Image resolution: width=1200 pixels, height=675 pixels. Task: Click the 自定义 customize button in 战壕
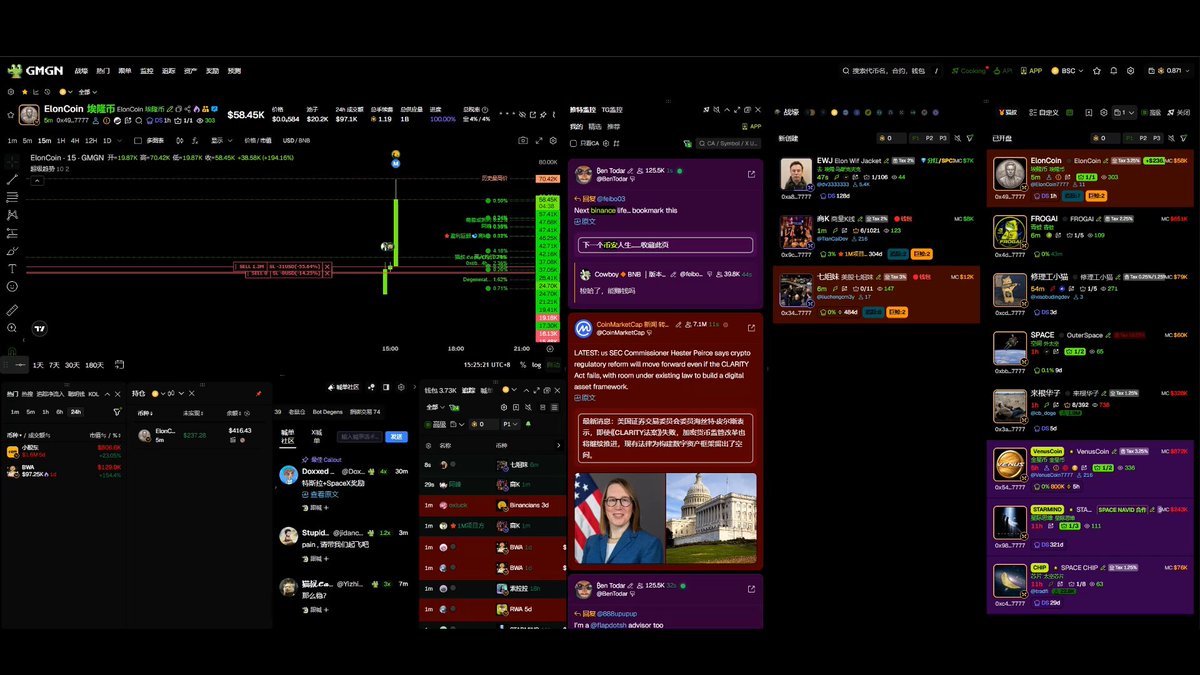[1044, 113]
